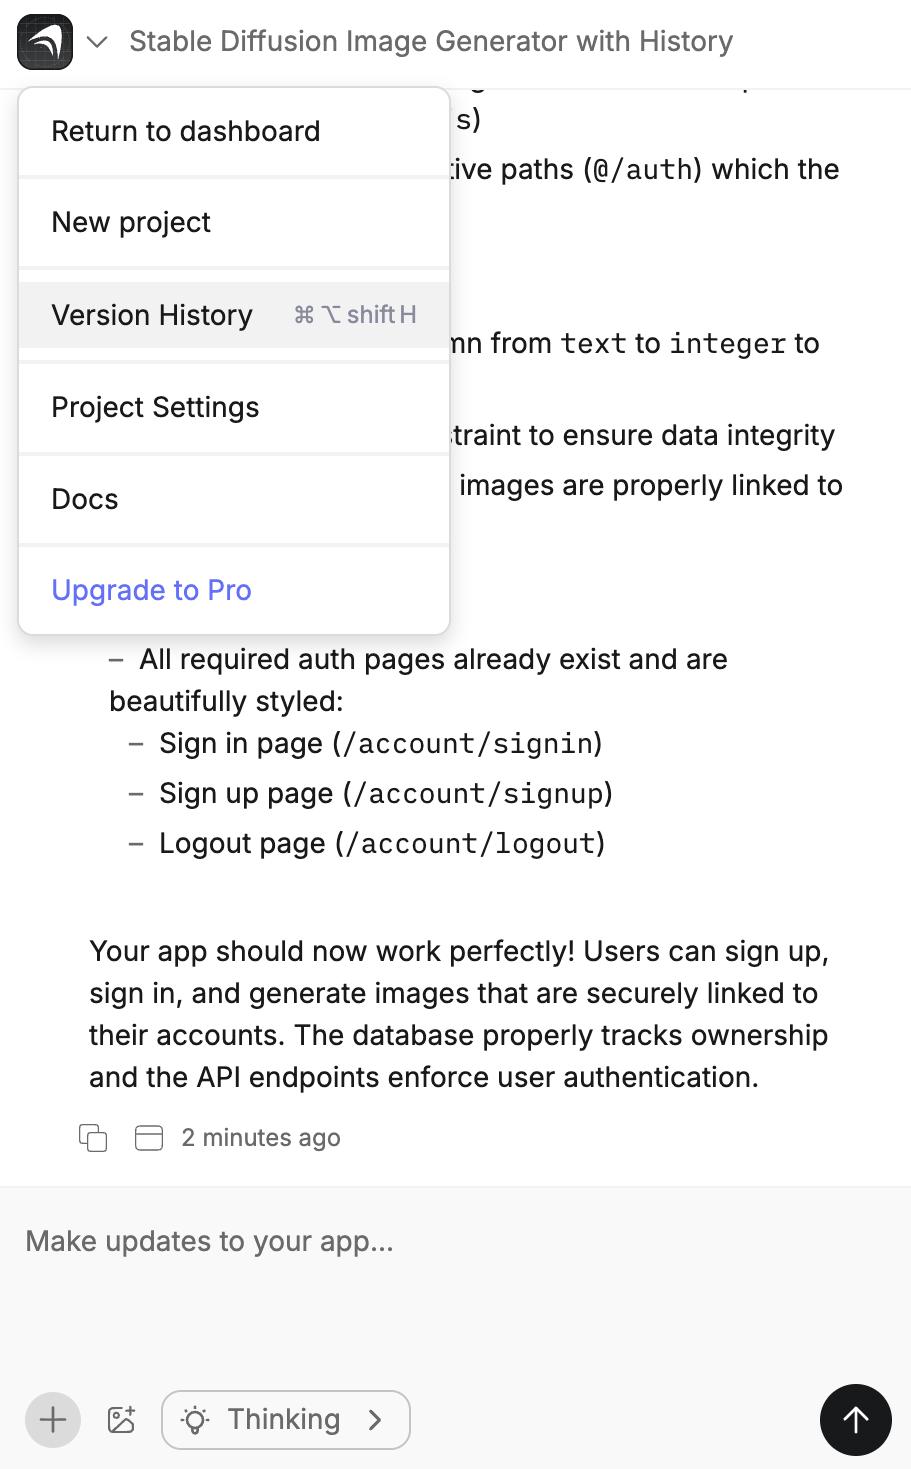Send the message with the up arrow
The width and height of the screenshot is (911, 1469).
tap(855, 1419)
